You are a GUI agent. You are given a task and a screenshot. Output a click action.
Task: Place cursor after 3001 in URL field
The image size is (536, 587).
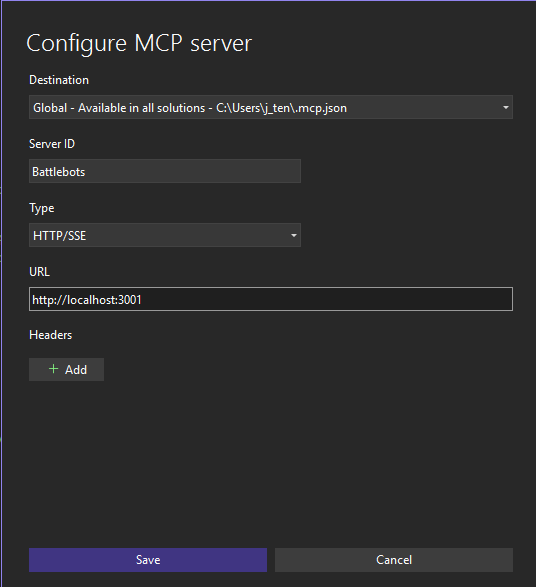(x=142, y=299)
